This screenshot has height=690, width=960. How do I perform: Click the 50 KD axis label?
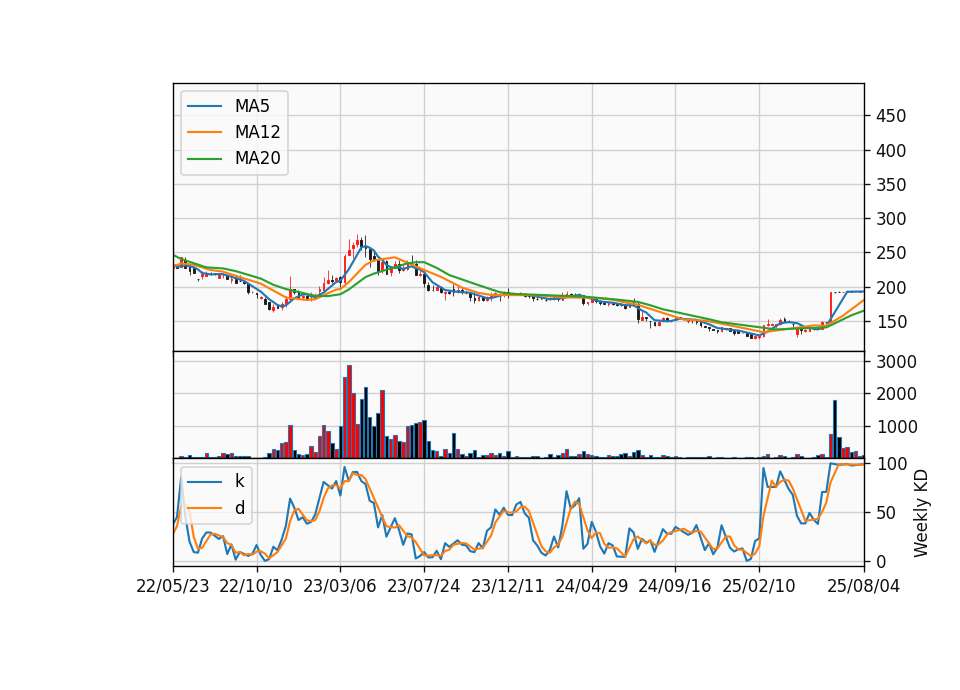886,512
